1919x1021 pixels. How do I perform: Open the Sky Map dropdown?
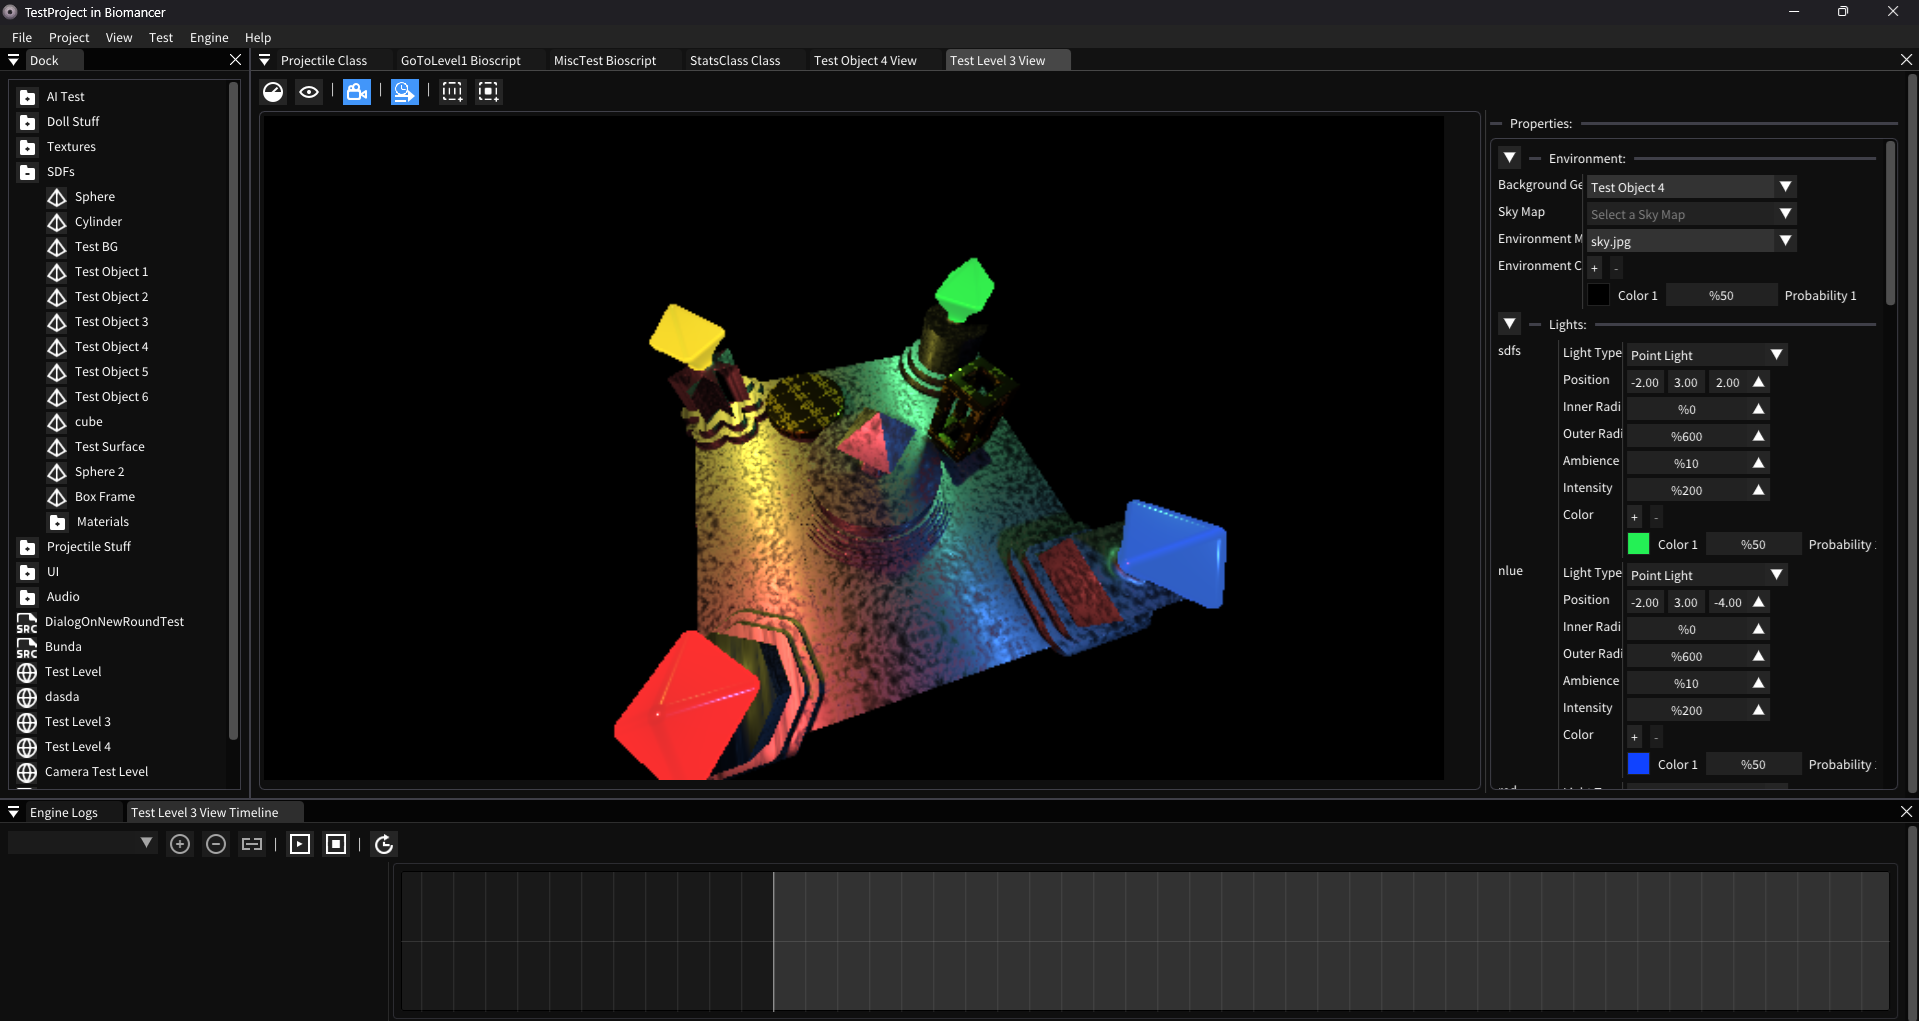click(1691, 214)
